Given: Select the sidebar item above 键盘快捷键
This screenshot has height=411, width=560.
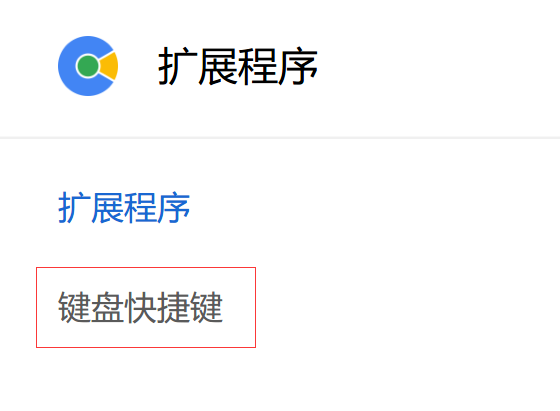Looking at the screenshot, I should tap(124, 208).
